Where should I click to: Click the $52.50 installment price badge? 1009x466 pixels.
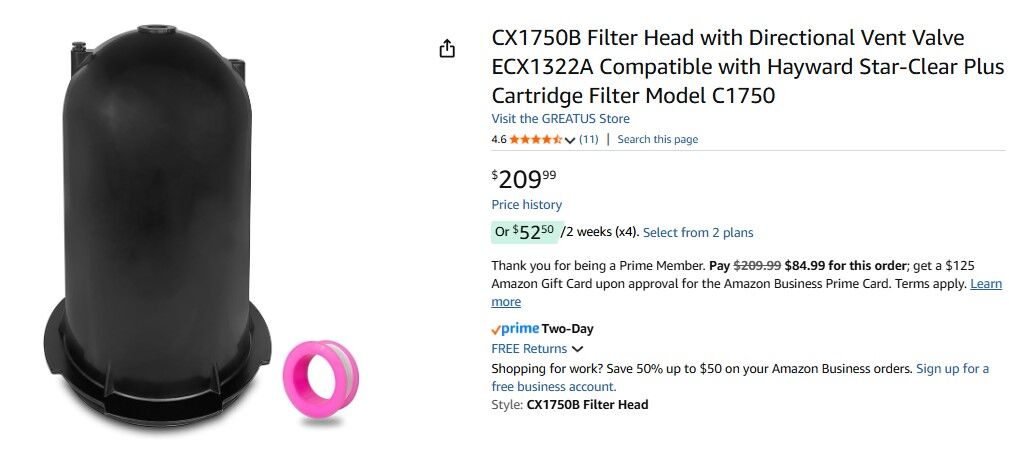pos(526,232)
